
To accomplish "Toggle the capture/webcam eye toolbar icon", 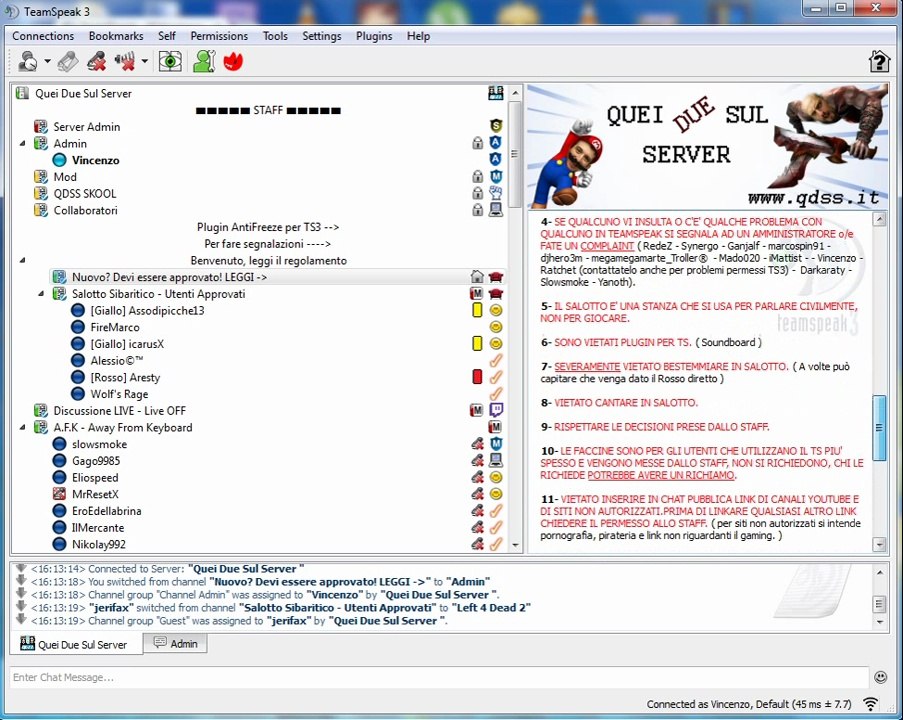I will tap(170, 61).
